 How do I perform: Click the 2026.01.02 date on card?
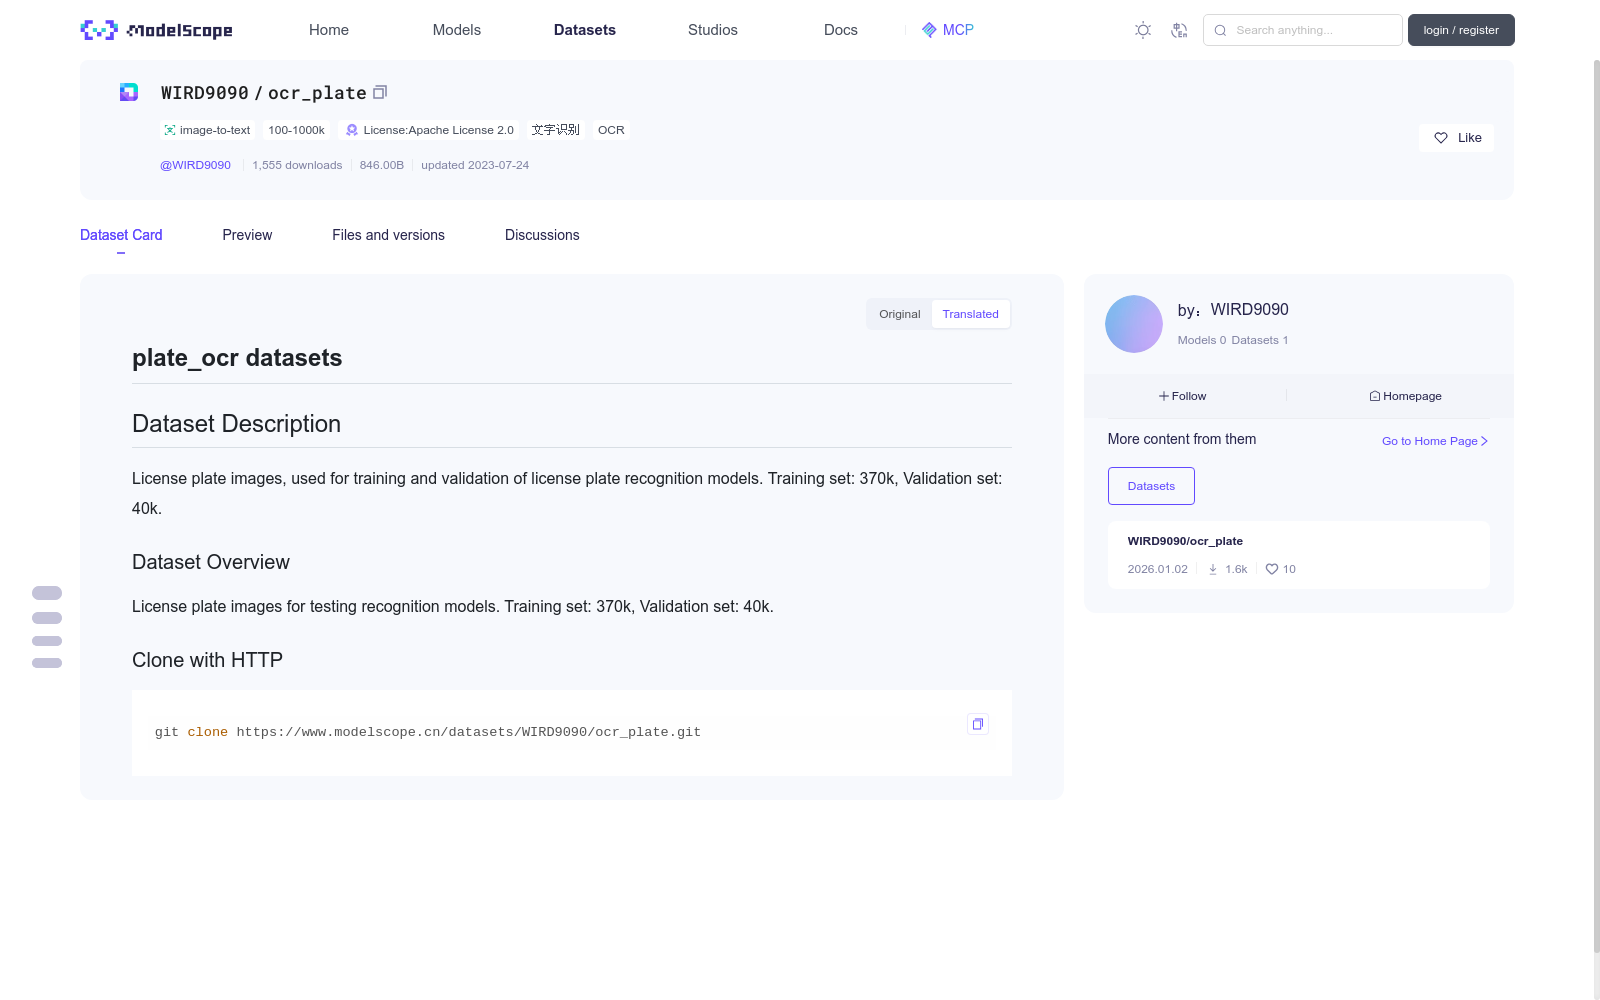pos(1157,569)
